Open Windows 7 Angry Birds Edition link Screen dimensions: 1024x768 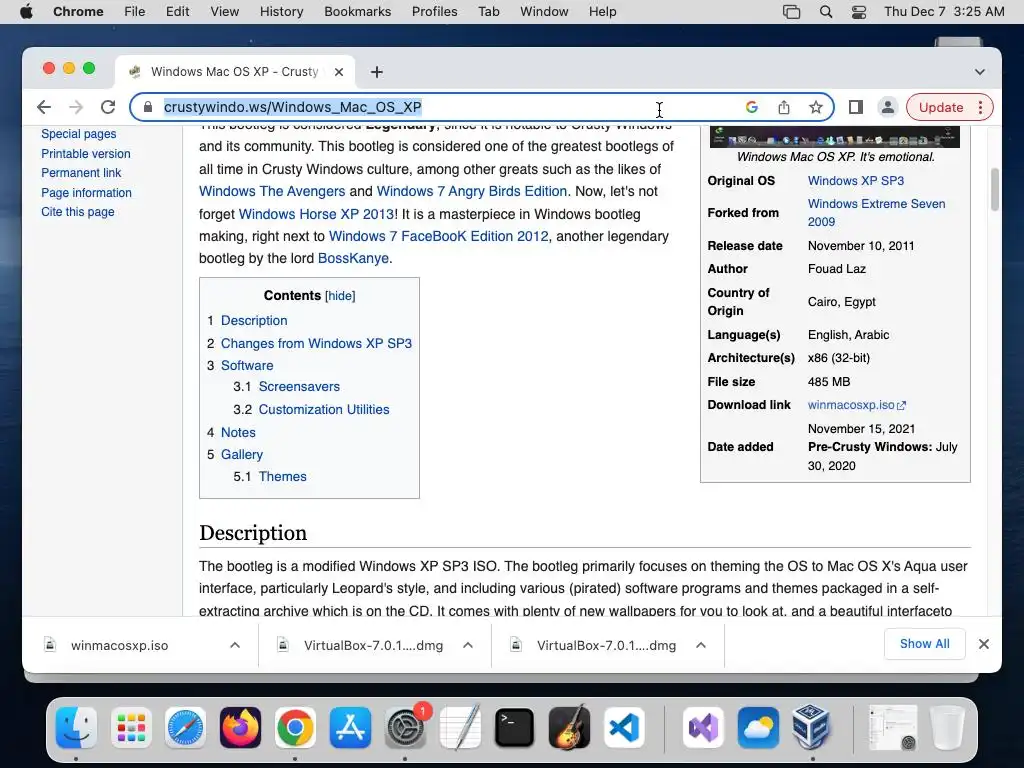coord(472,191)
